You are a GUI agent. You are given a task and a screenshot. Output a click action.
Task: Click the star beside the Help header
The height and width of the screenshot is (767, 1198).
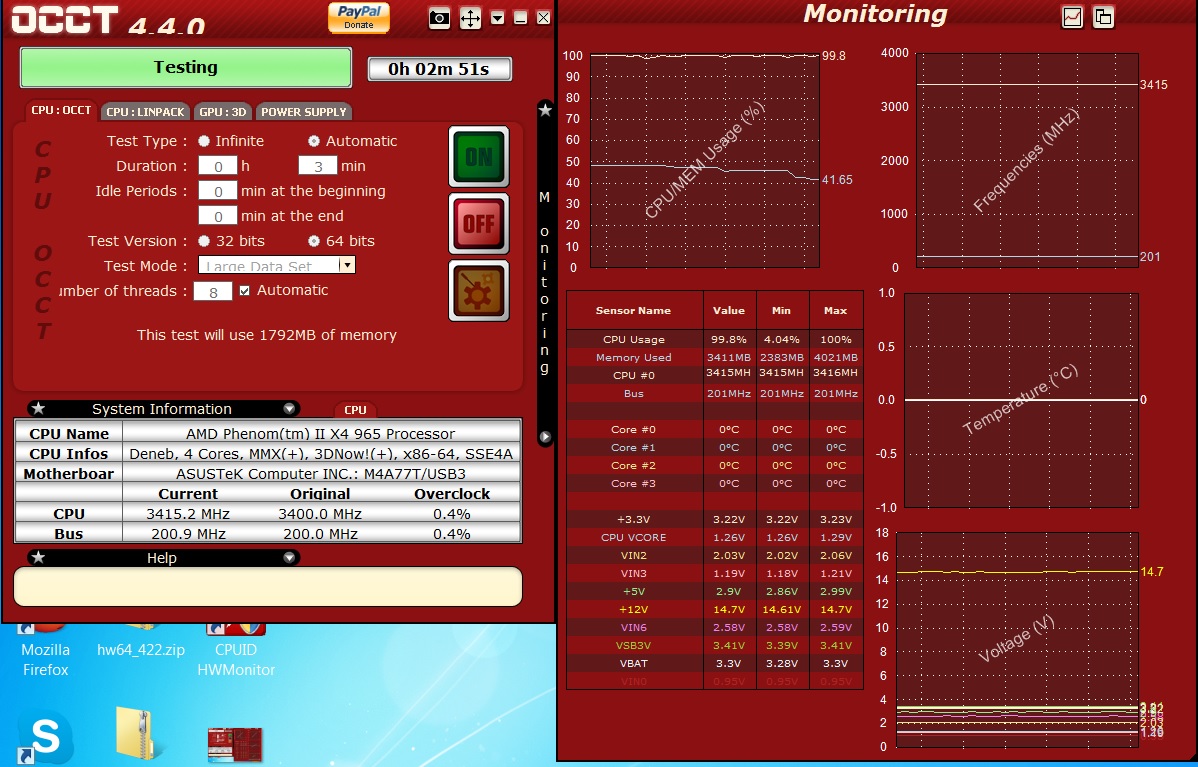click(38, 558)
